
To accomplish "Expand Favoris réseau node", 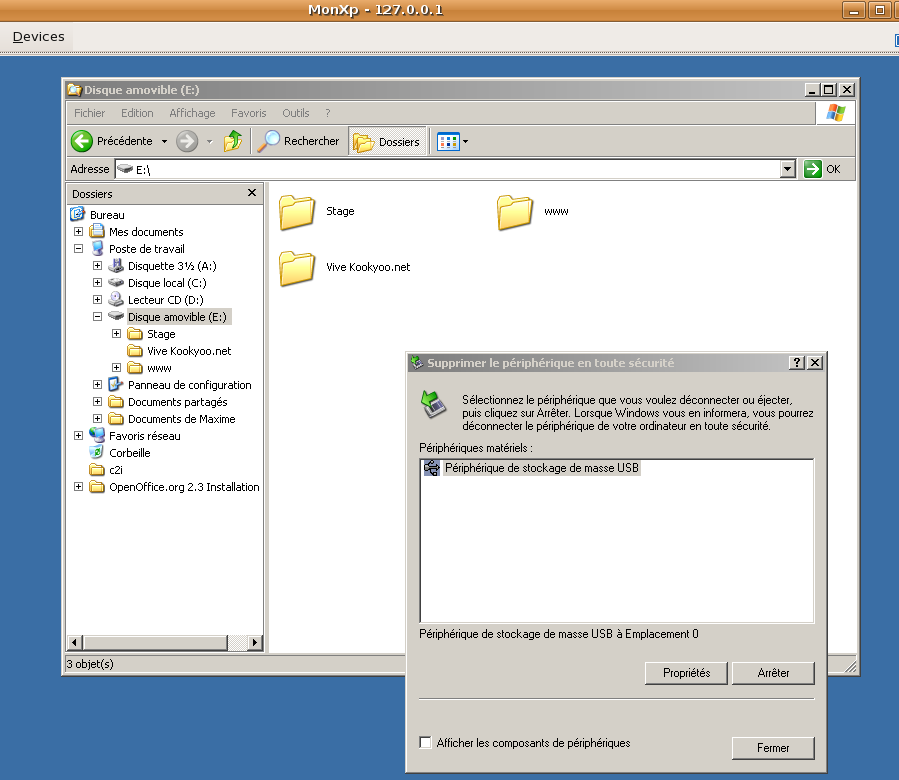I will tap(79, 436).
